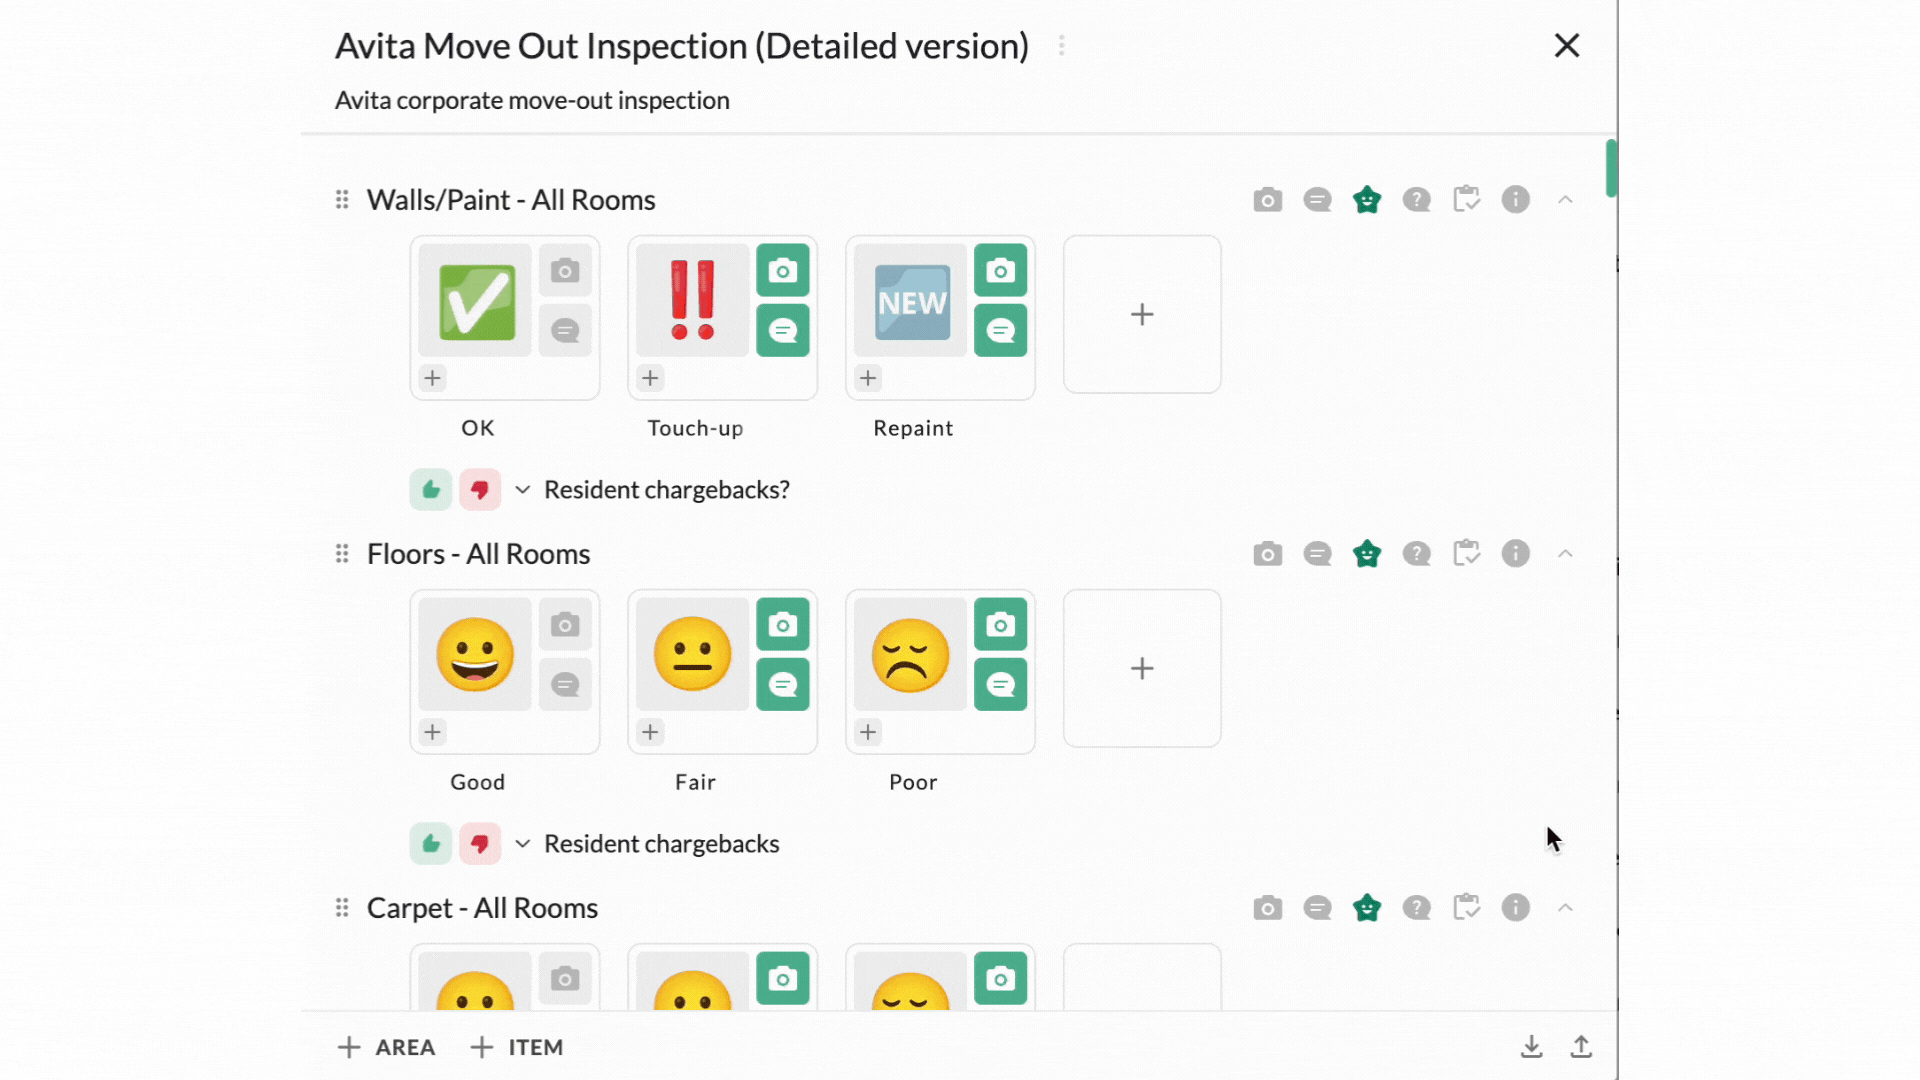Click small plus under Repaint rating

(x=868, y=378)
